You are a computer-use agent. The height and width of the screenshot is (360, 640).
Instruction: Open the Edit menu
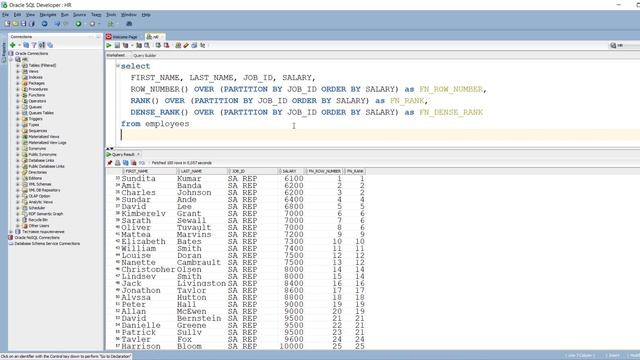(x=17, y=15)
